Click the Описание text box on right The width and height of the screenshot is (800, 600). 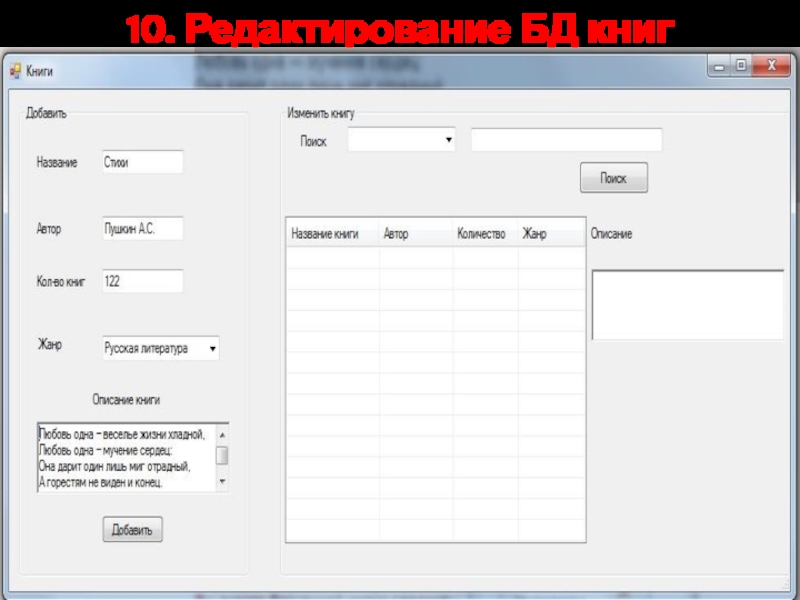tap(687, 305)
